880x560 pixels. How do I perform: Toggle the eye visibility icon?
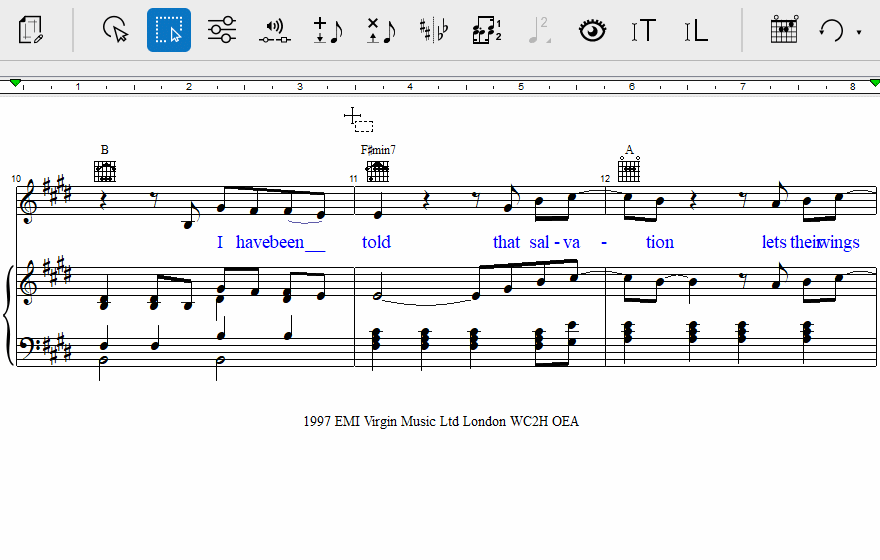pyautogui.click(x=593, y=30)
